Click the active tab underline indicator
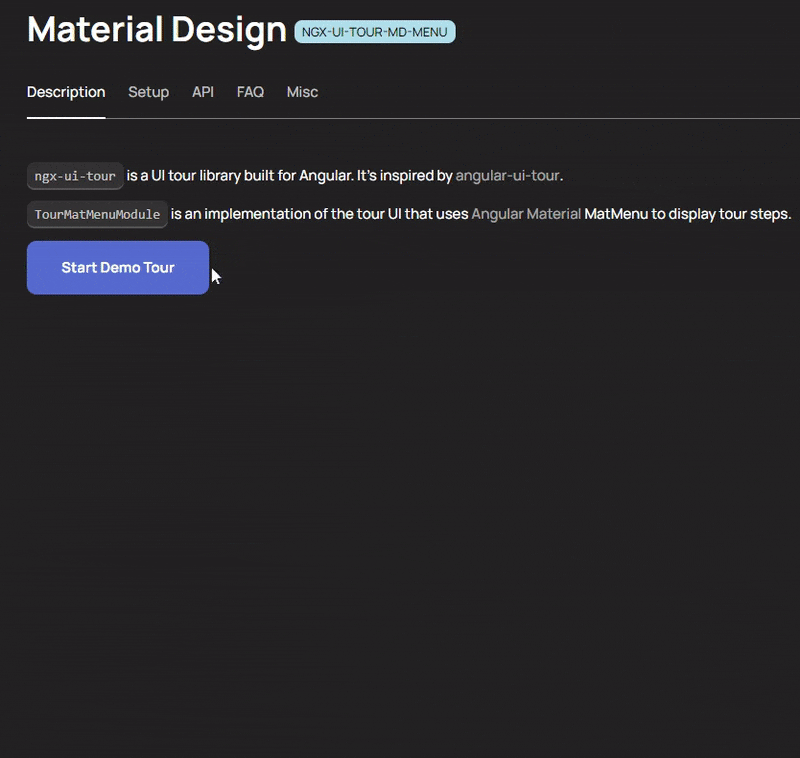Screen dimensions: 800x758 coord(66,115)
